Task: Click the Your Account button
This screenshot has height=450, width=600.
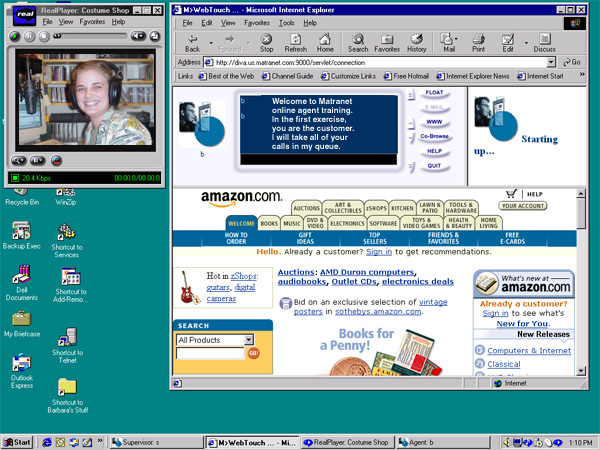Action: pos(523,206)
